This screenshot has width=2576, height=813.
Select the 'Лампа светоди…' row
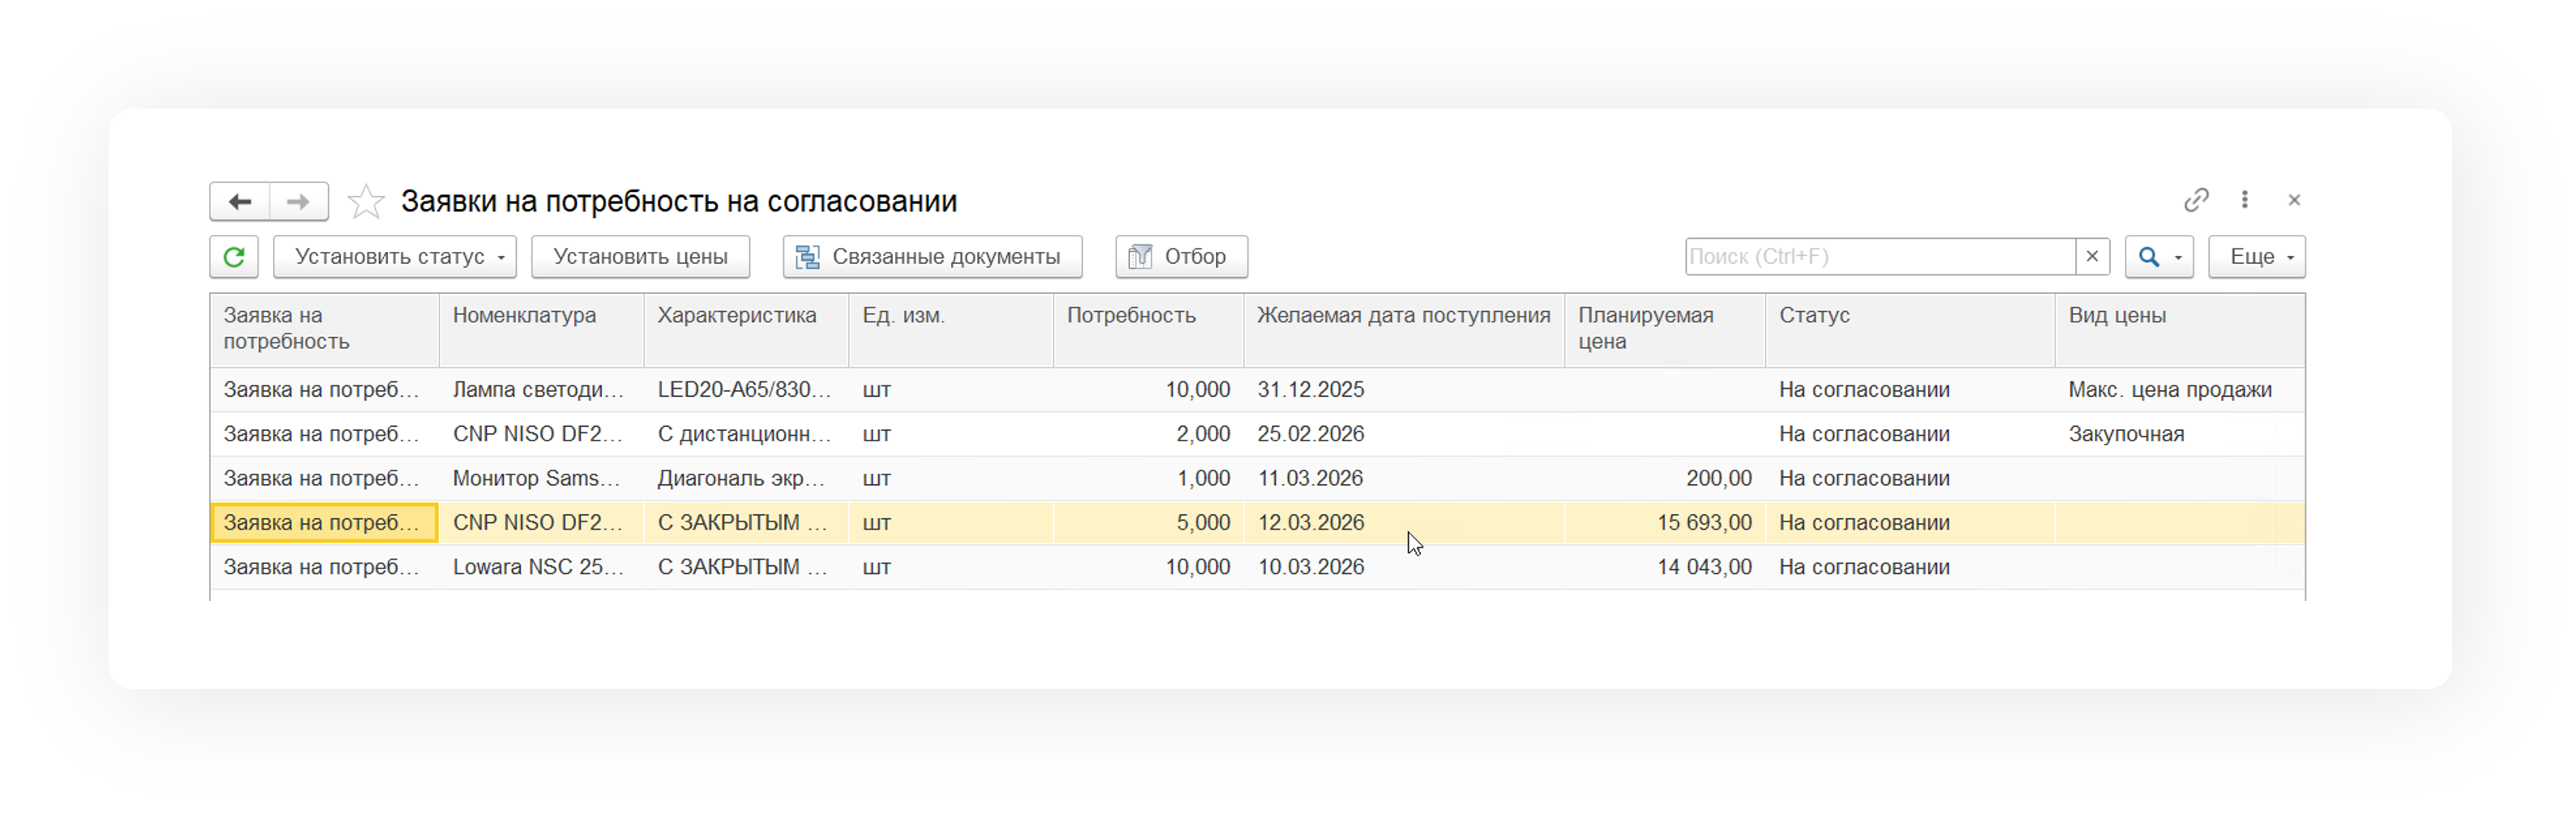click(x=538, y=390)
